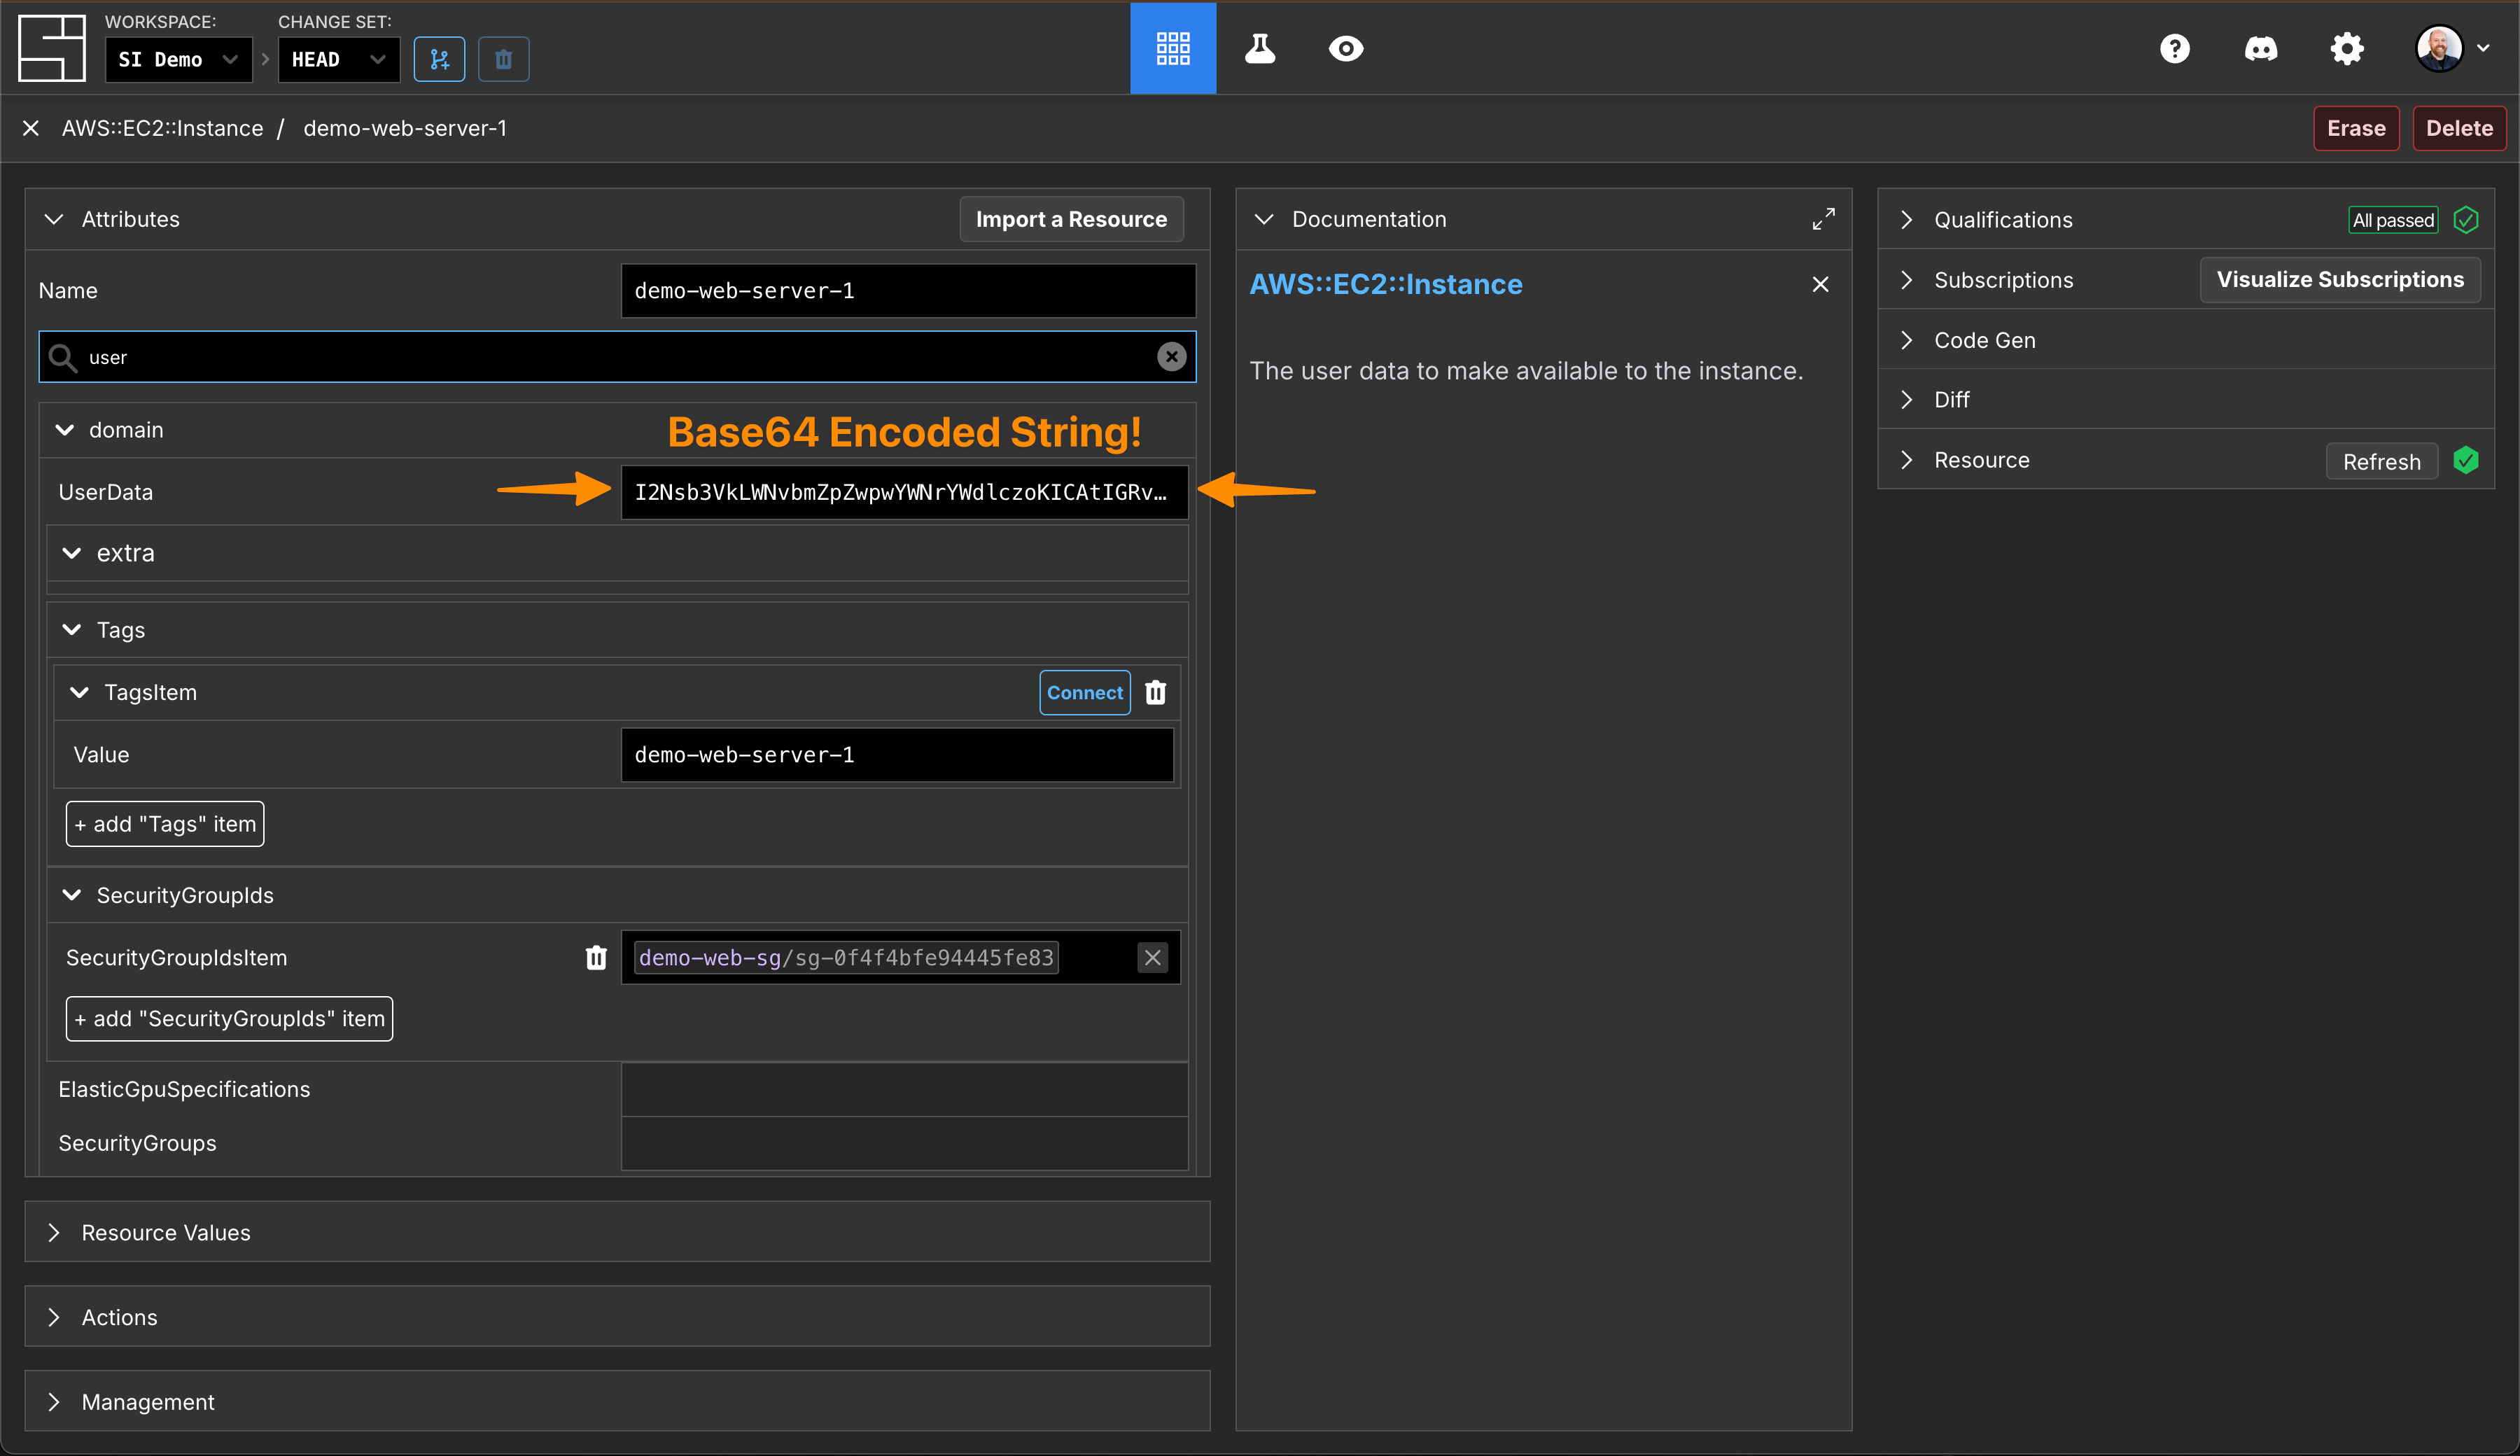The width and height of the screenshot is (2520, 1456).
Task: Open the lab flask customize view
Action: (1259, 48)
